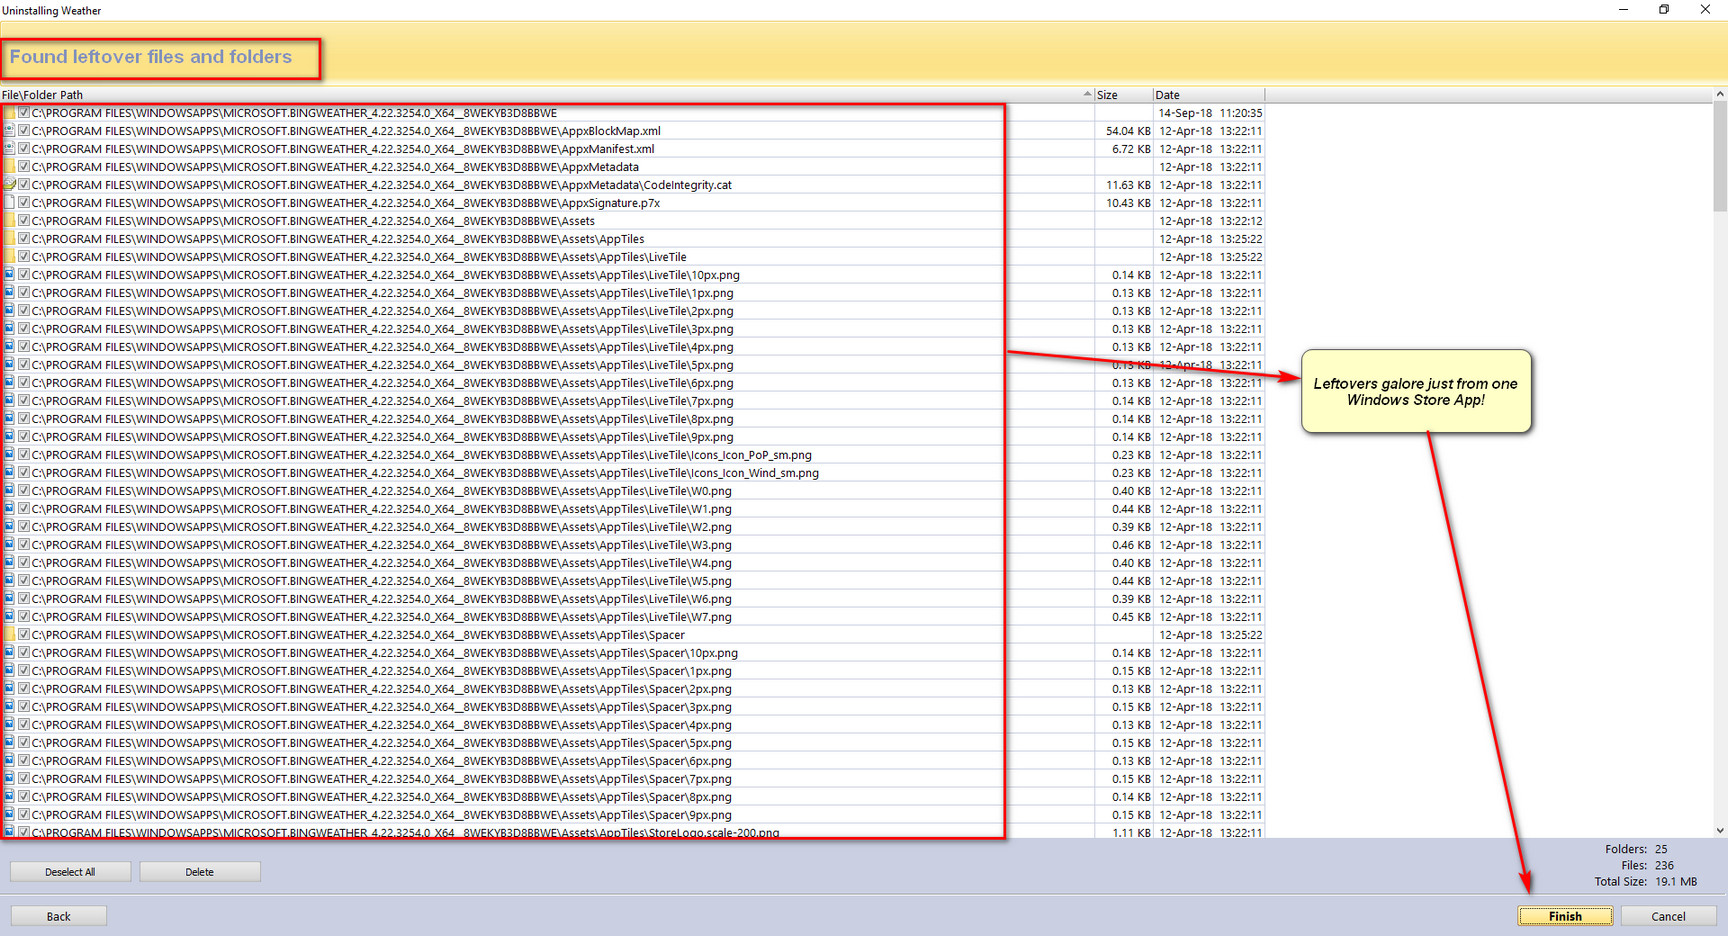Screen dimensions: 1728x936
Task: Toggle the Icons_Icon_Wind_sm.png checkbox
Action: tap(24, 473)
